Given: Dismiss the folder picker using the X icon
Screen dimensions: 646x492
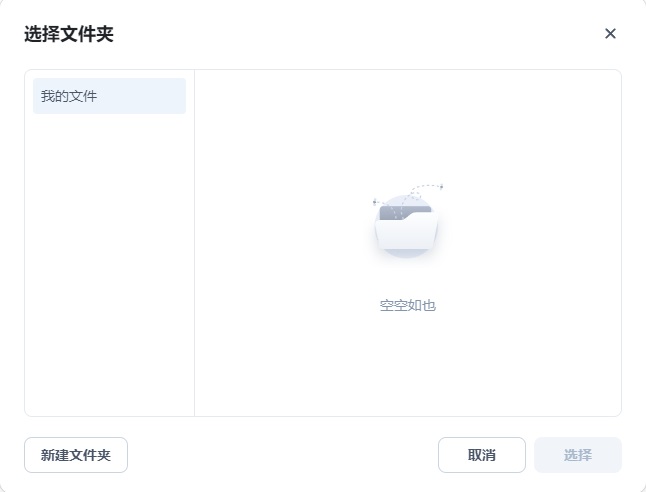Looking at the screenshot, I should click(610, 34).
